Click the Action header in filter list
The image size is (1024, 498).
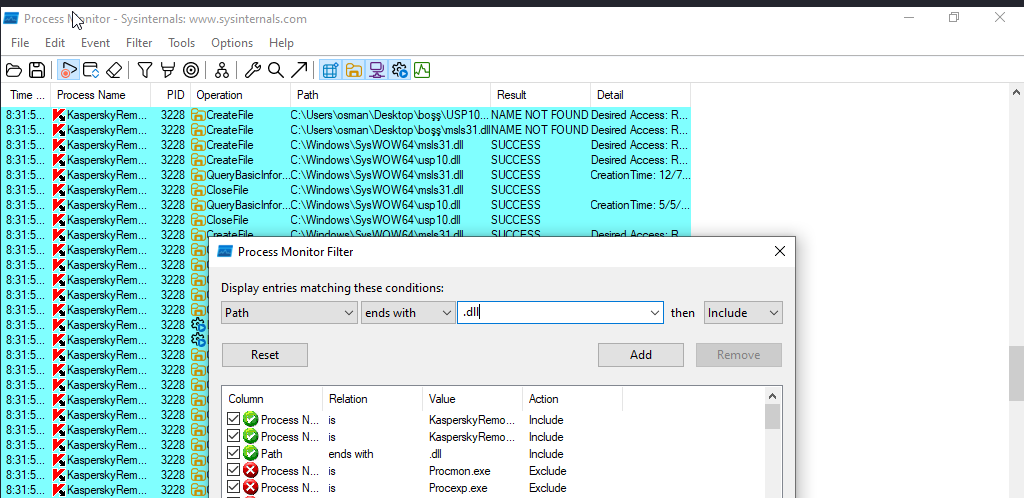pyautogui.click(x=572, y=399)
